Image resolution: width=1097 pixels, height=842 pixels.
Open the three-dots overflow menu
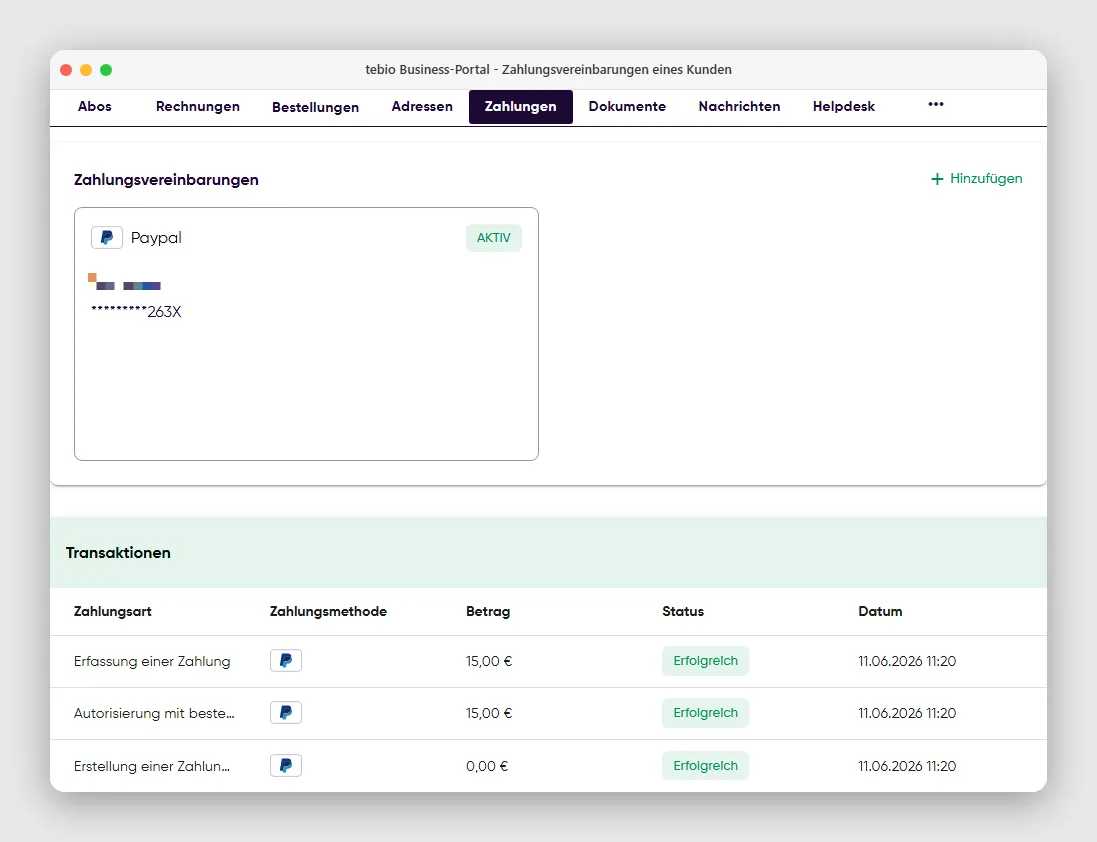point(935,104)
